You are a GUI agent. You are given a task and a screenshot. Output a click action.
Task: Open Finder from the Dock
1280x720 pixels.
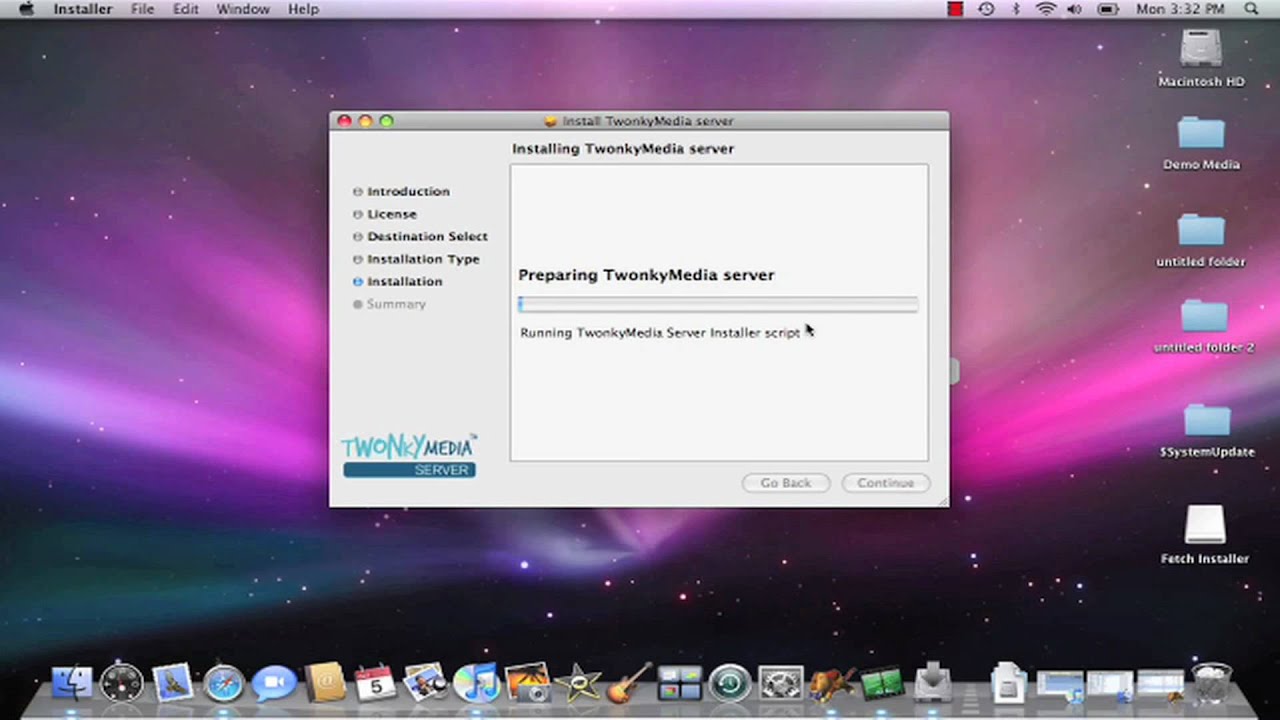click(x=72, y=684)
